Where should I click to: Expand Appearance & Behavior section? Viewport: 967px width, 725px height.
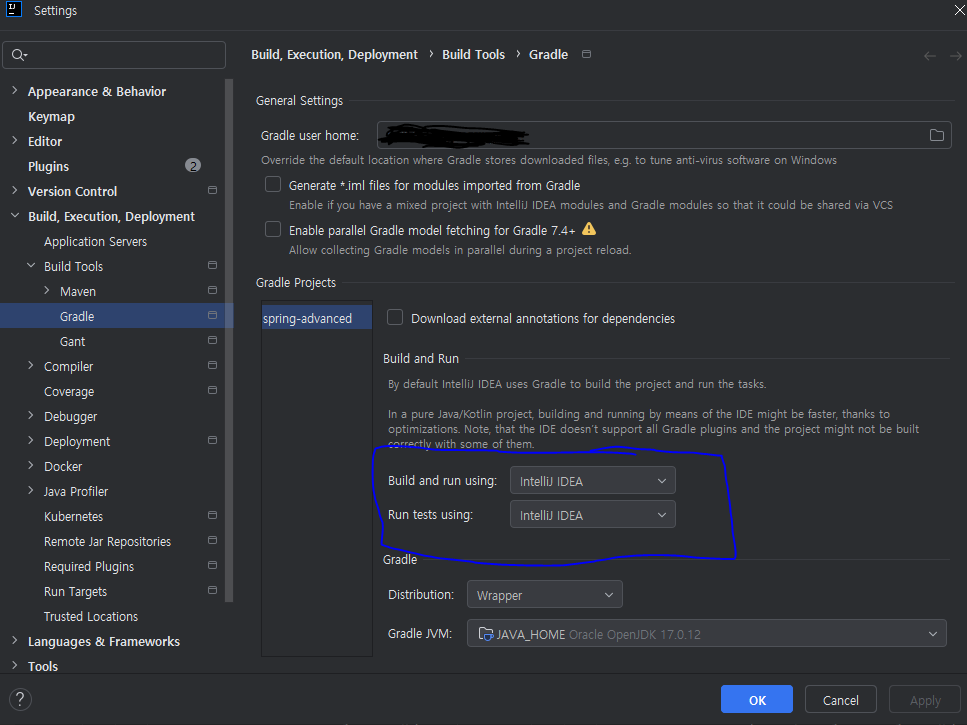15,91
